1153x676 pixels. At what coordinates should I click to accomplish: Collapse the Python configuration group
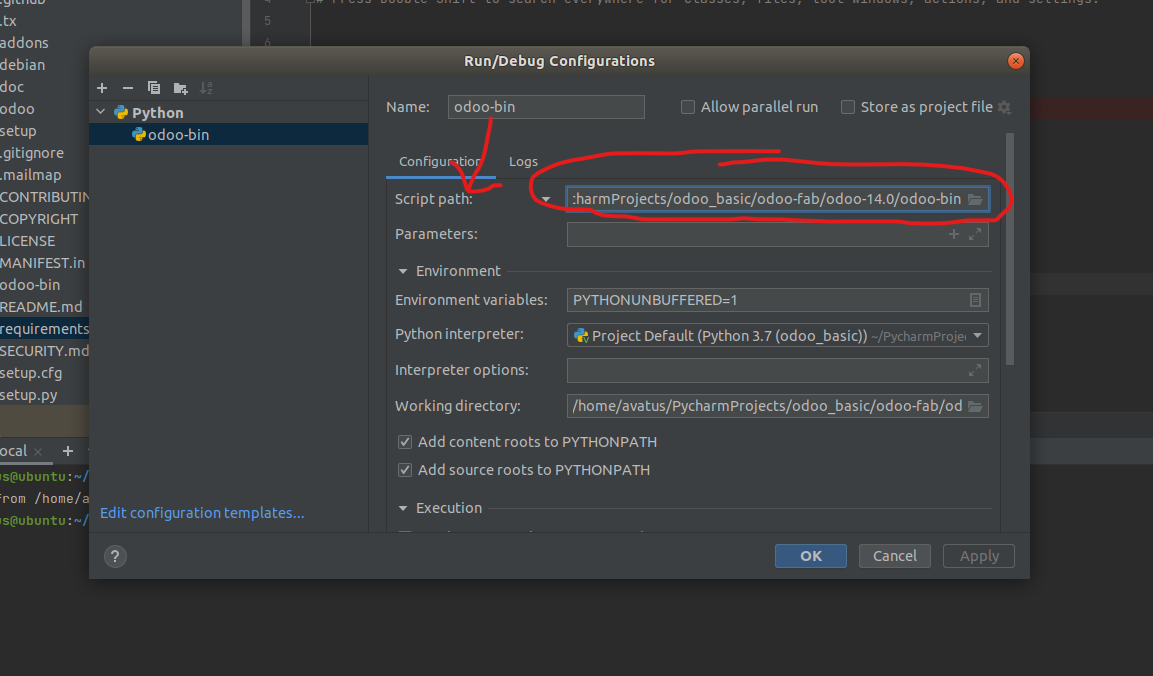coord(101,113)
